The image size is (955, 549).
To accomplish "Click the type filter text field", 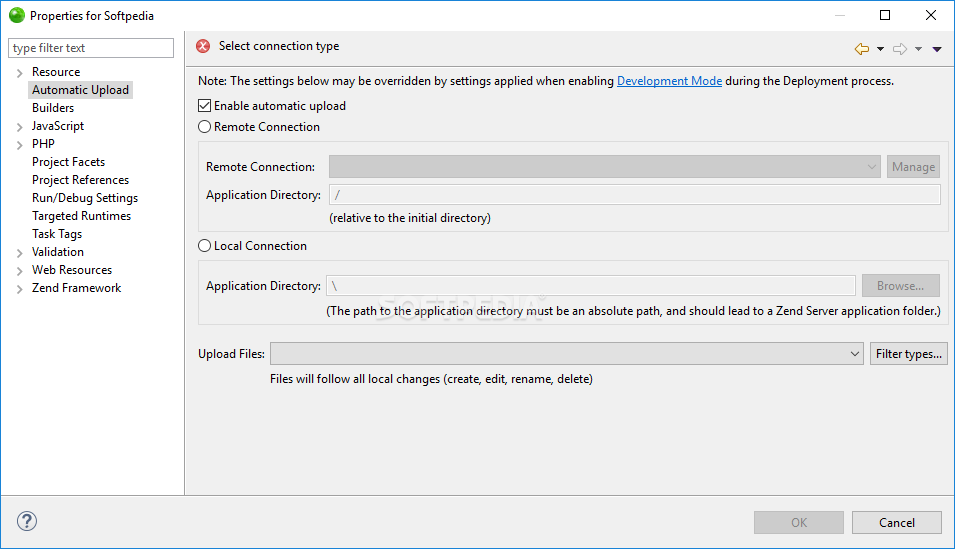I will pyautogui.click(x=91, y=48).
